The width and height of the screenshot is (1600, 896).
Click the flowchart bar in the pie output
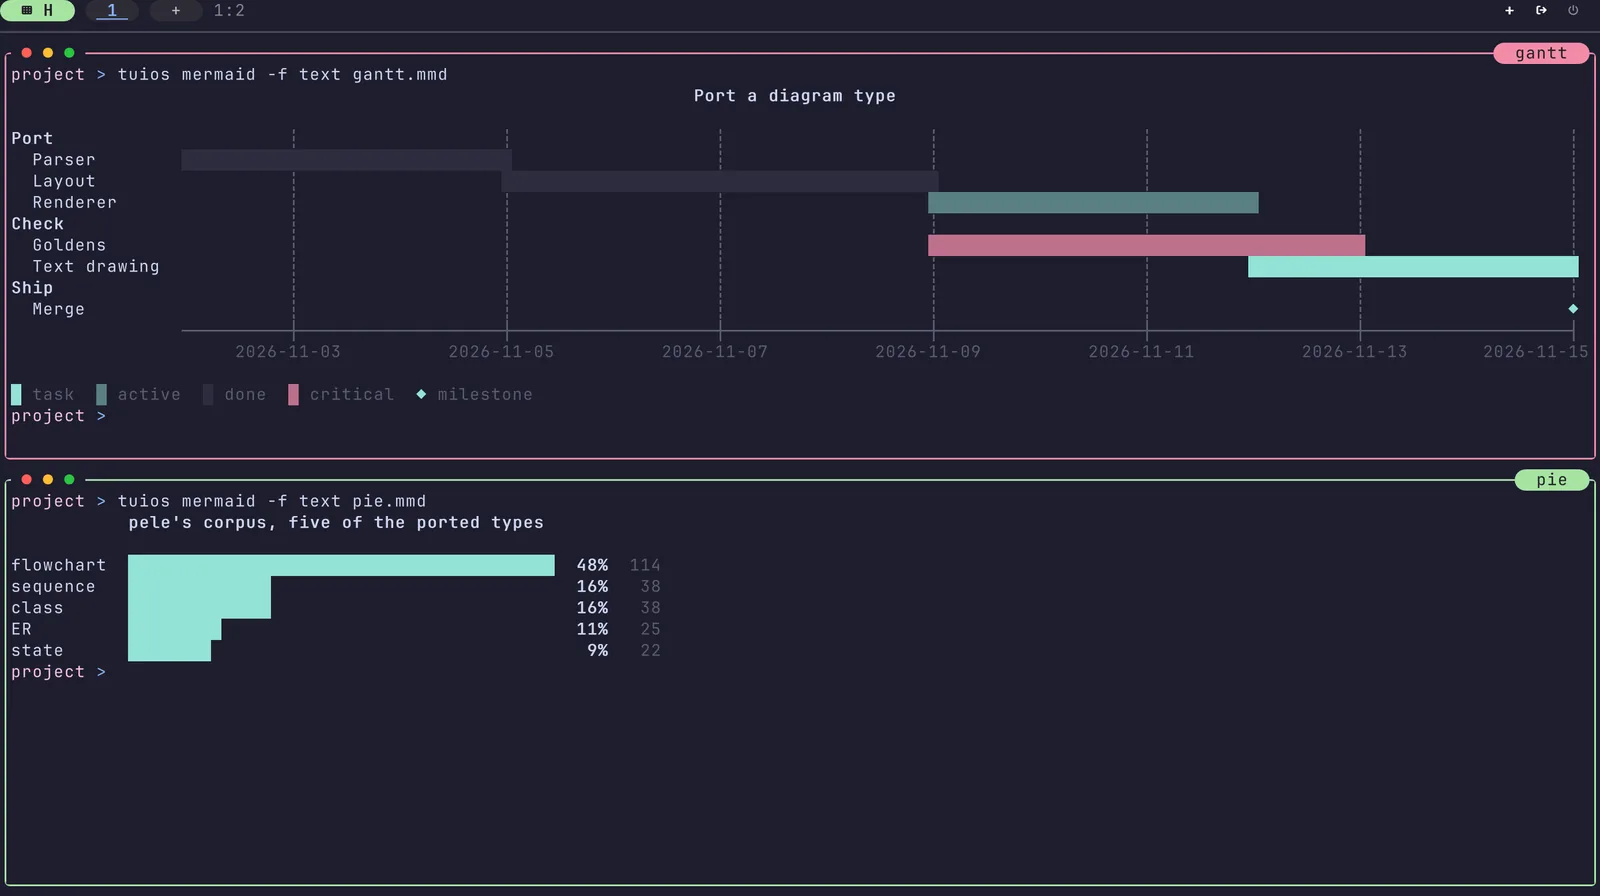[341, 566]
